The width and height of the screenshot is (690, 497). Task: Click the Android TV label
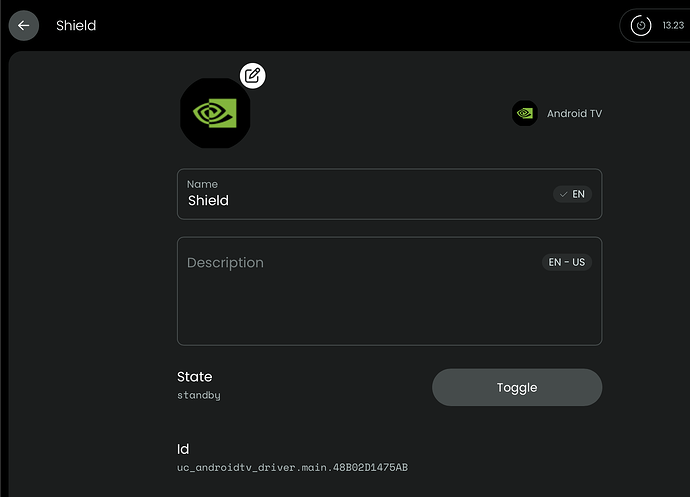click(574, 114)
